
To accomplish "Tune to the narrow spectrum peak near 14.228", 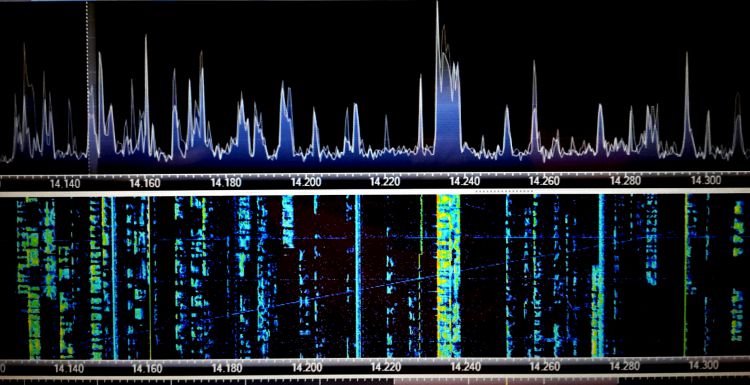I will (420, 112).
